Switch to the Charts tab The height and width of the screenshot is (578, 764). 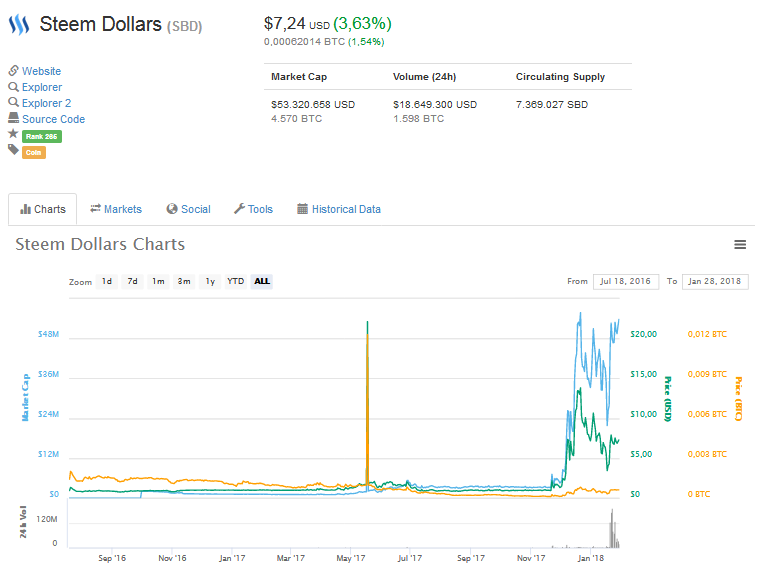click(x=42, y=209)
